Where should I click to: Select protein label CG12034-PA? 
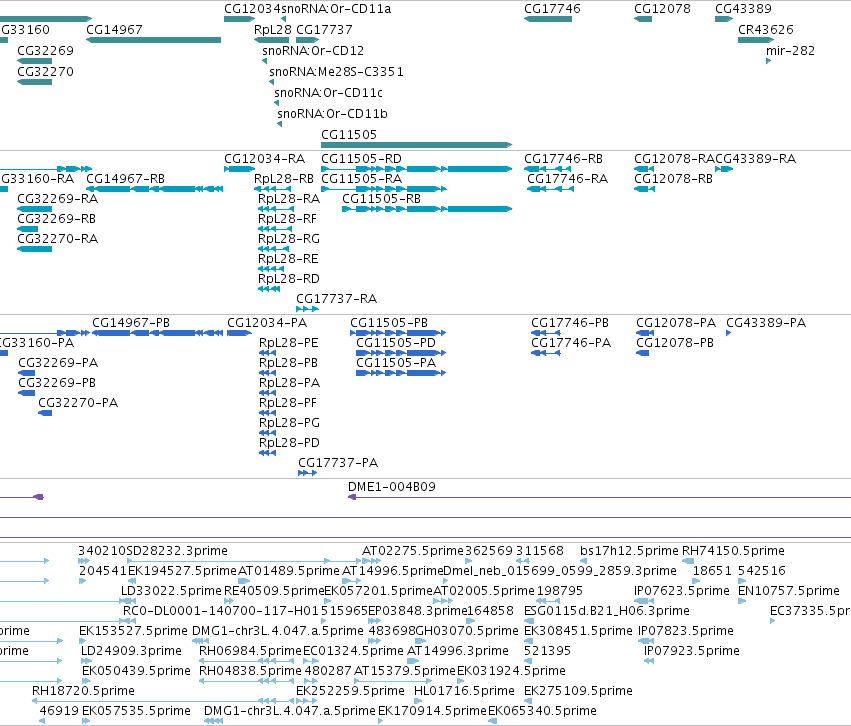[x=267, y=323]
